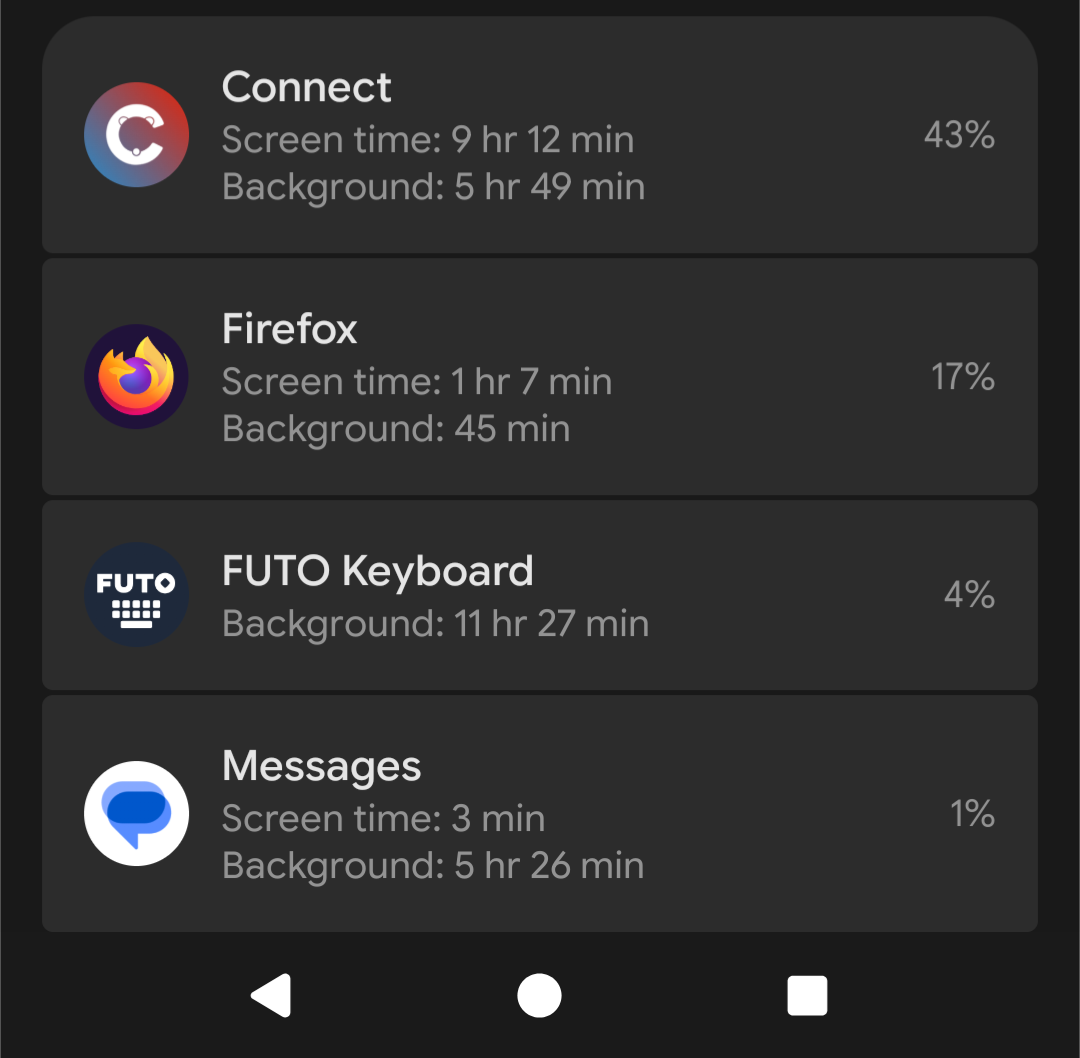Viewport: 1080px width, 1058px height.
Task: Tap Firefox's 17% battery percentage
Action: point(962,377)
